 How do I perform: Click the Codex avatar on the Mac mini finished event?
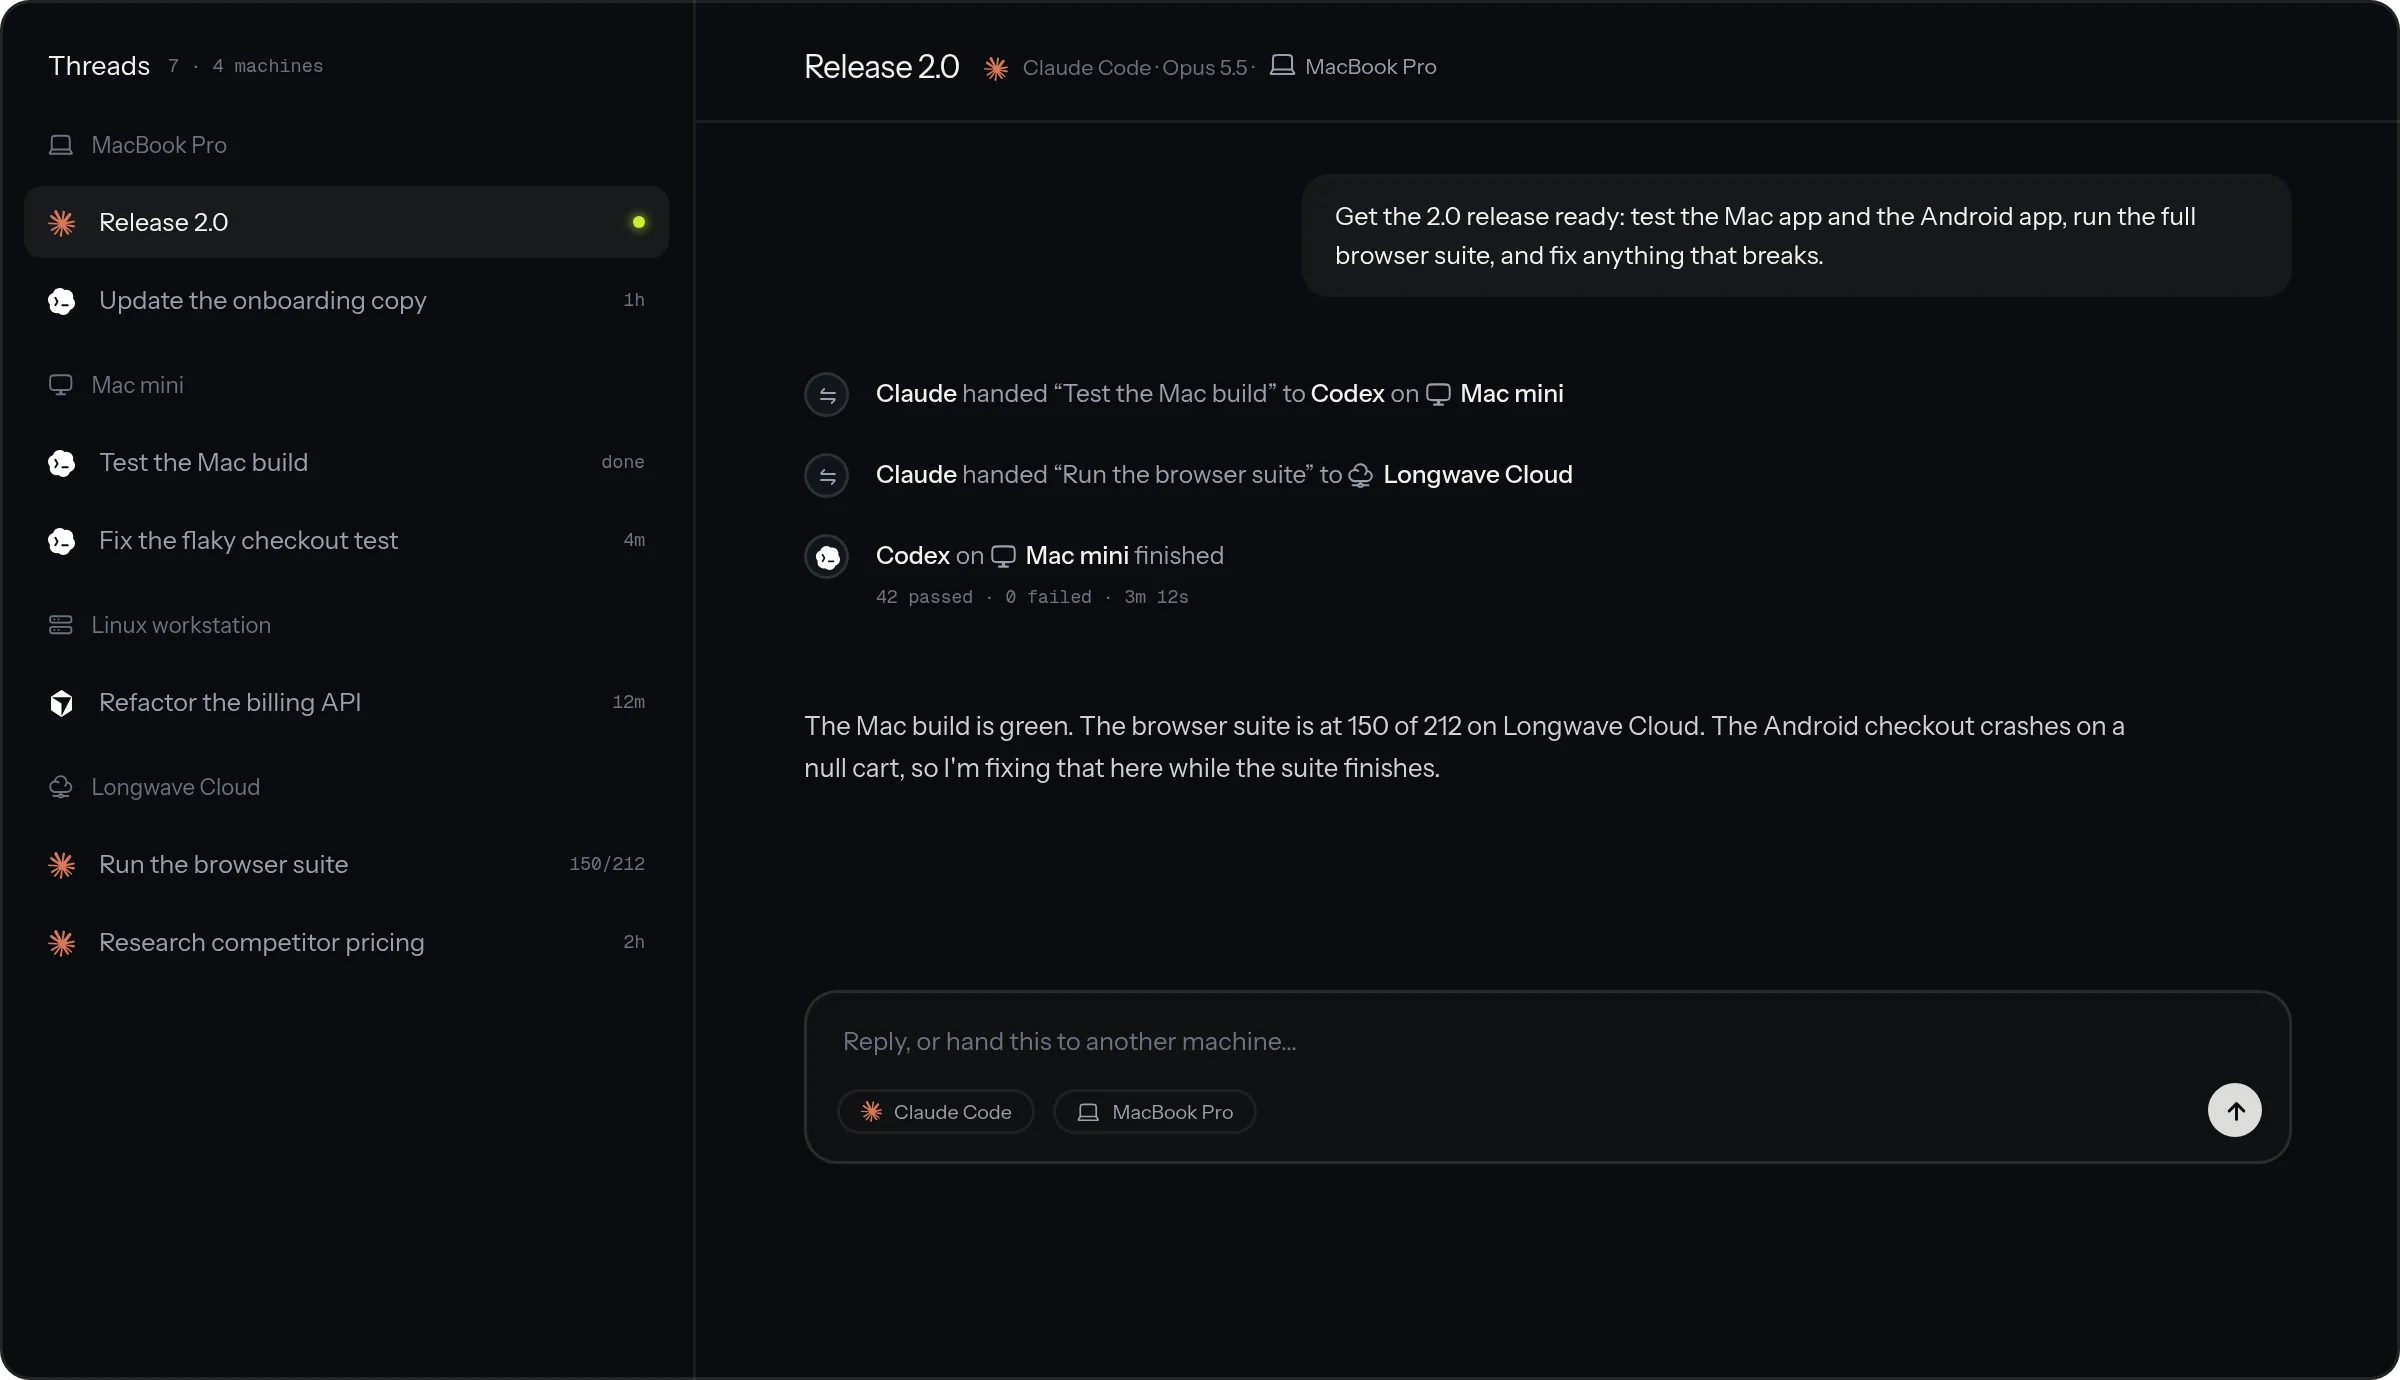click(827, 557)
